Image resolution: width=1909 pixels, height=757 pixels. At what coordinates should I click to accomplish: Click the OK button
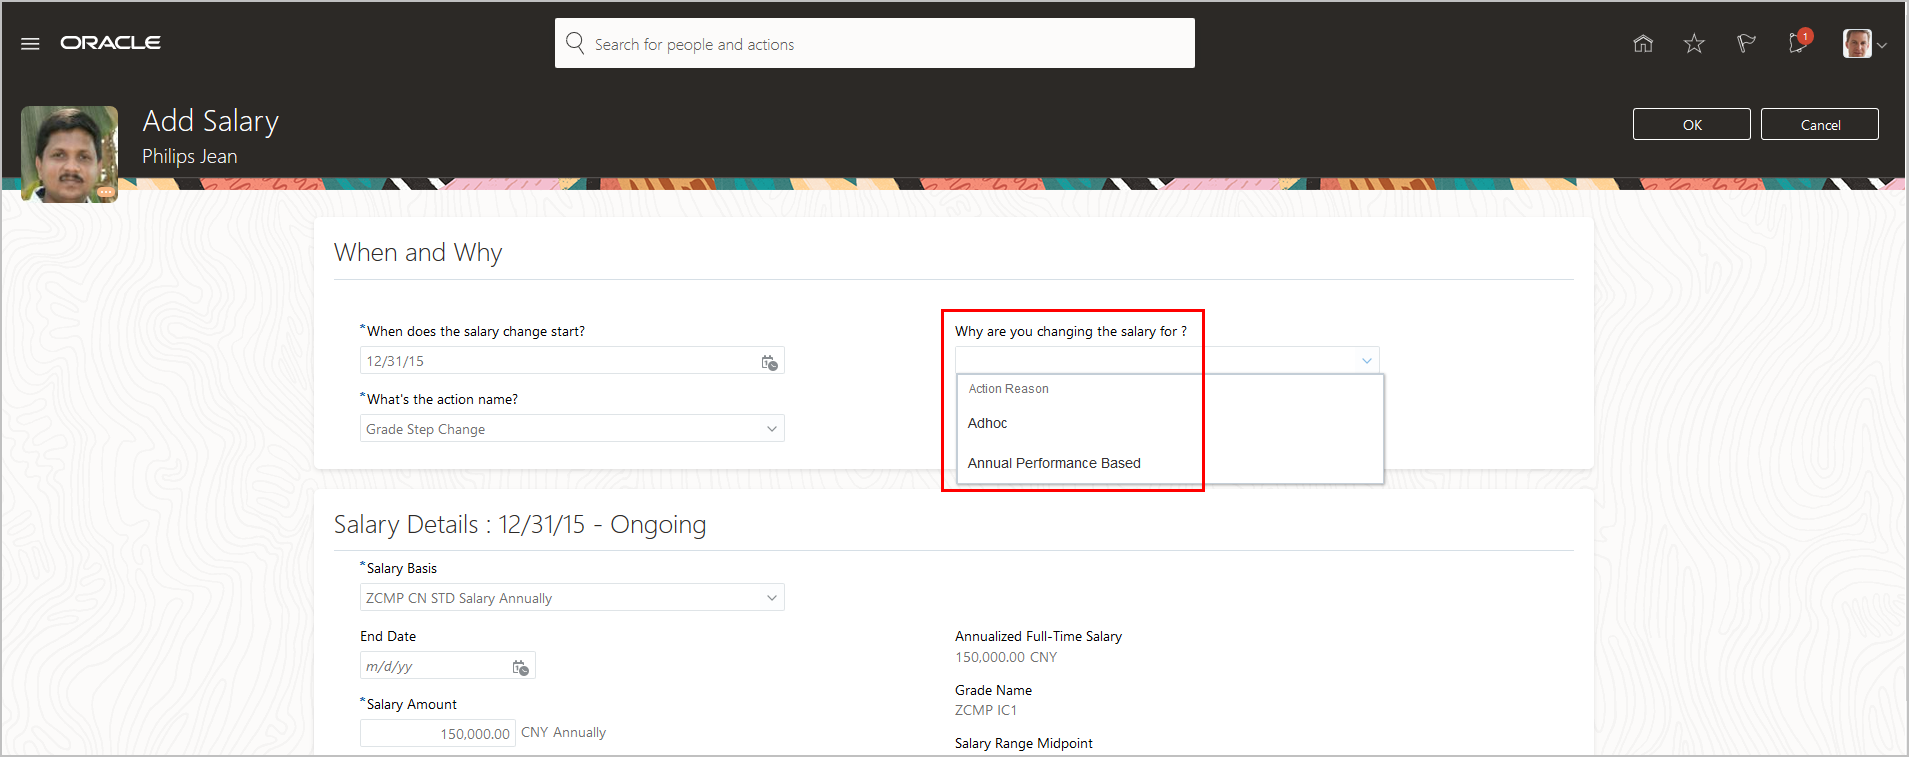tap(1691, 125)
